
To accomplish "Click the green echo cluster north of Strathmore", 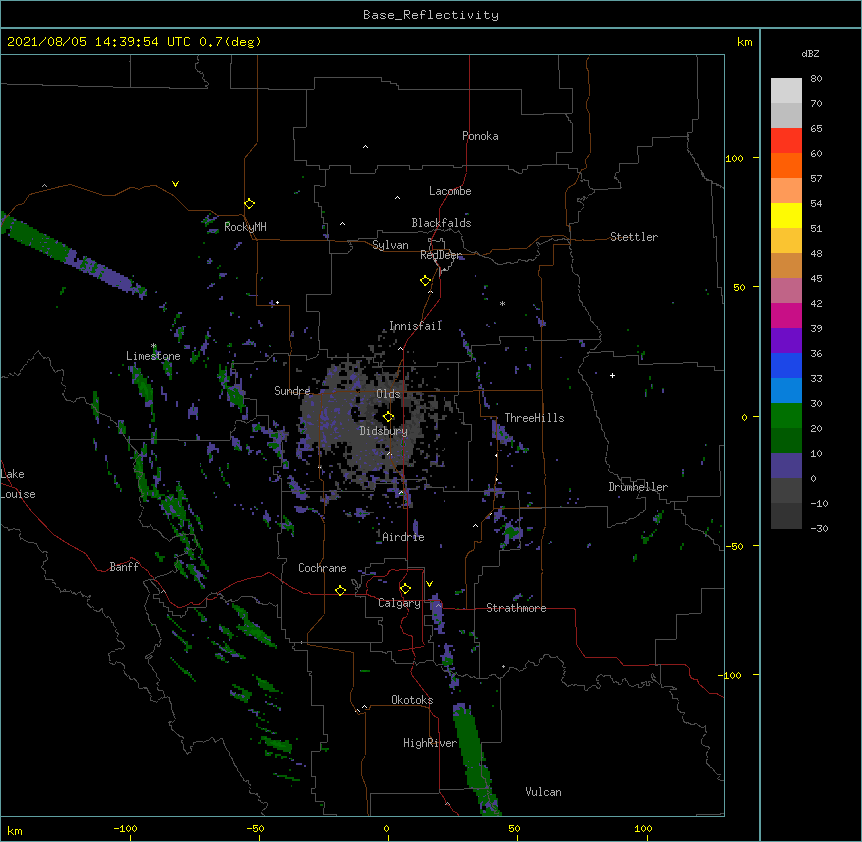I will 512,532.
